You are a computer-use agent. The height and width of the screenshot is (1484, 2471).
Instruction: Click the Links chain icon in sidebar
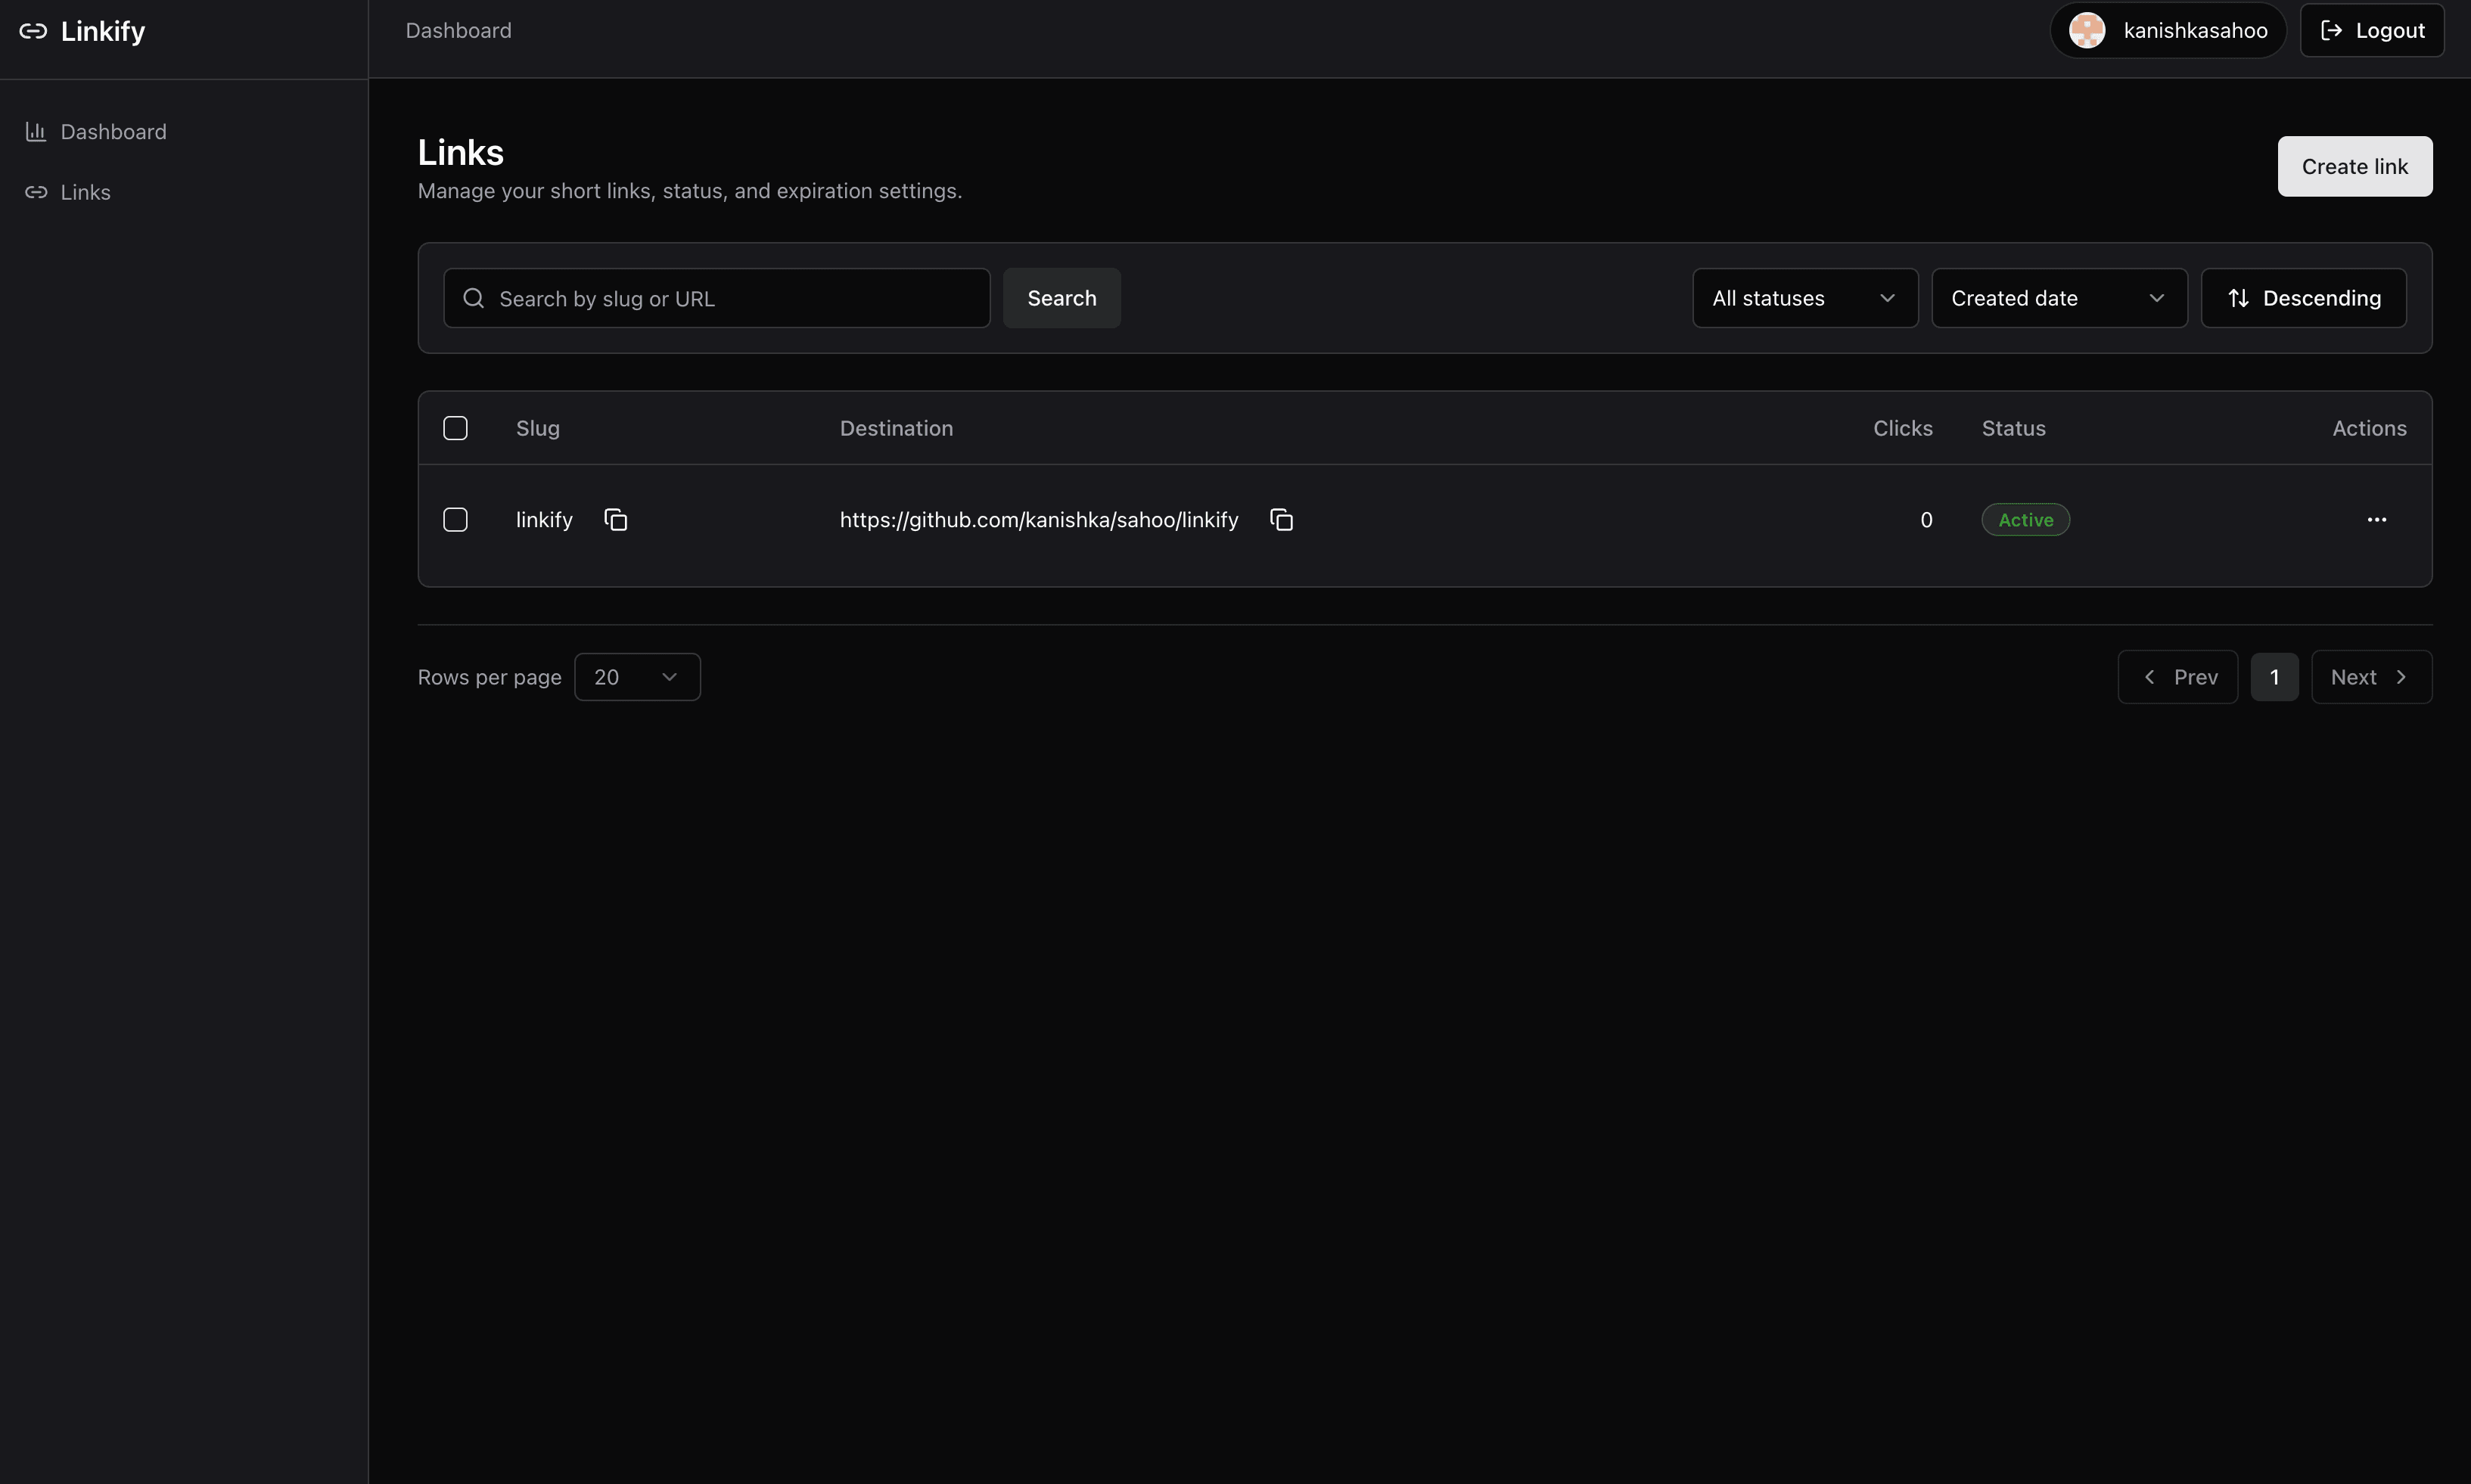tap(36, 192)
